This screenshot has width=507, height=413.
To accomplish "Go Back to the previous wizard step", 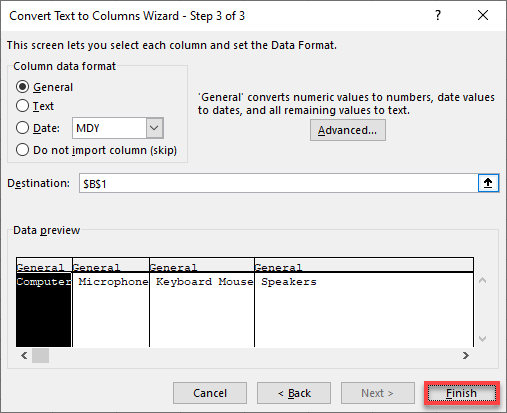I will tap(294, 393).
